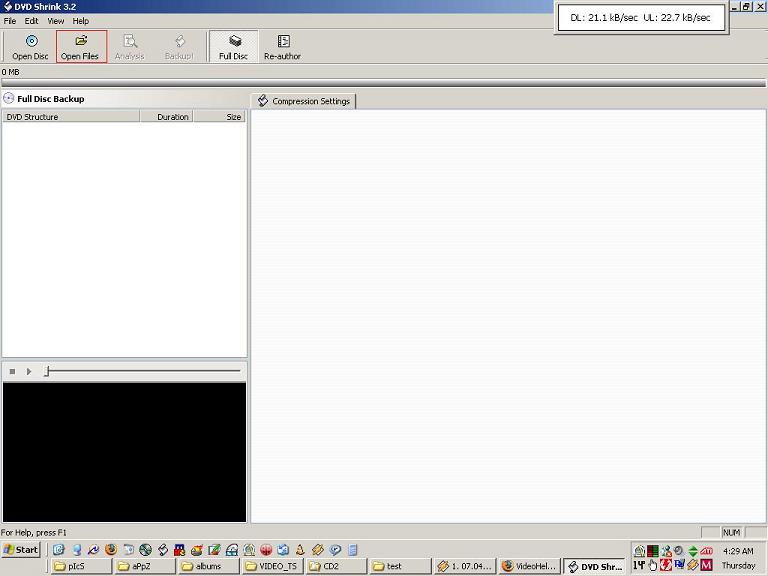This screenshot has width=768, height=576.
Task: Open the Help menu
Action: click(x=81, y=21)
